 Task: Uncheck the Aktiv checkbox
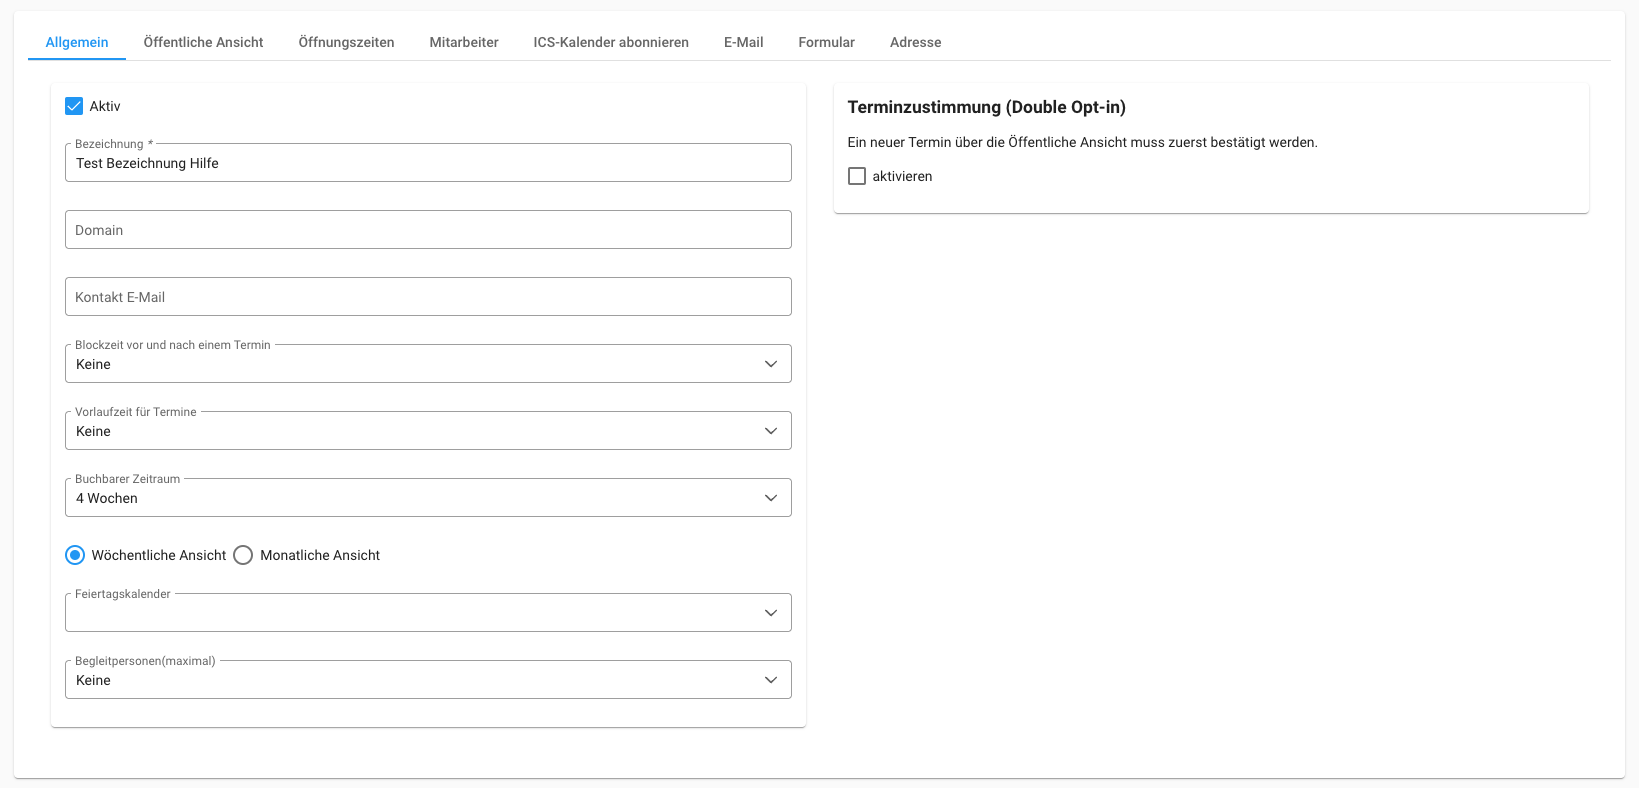coord(74,106)
